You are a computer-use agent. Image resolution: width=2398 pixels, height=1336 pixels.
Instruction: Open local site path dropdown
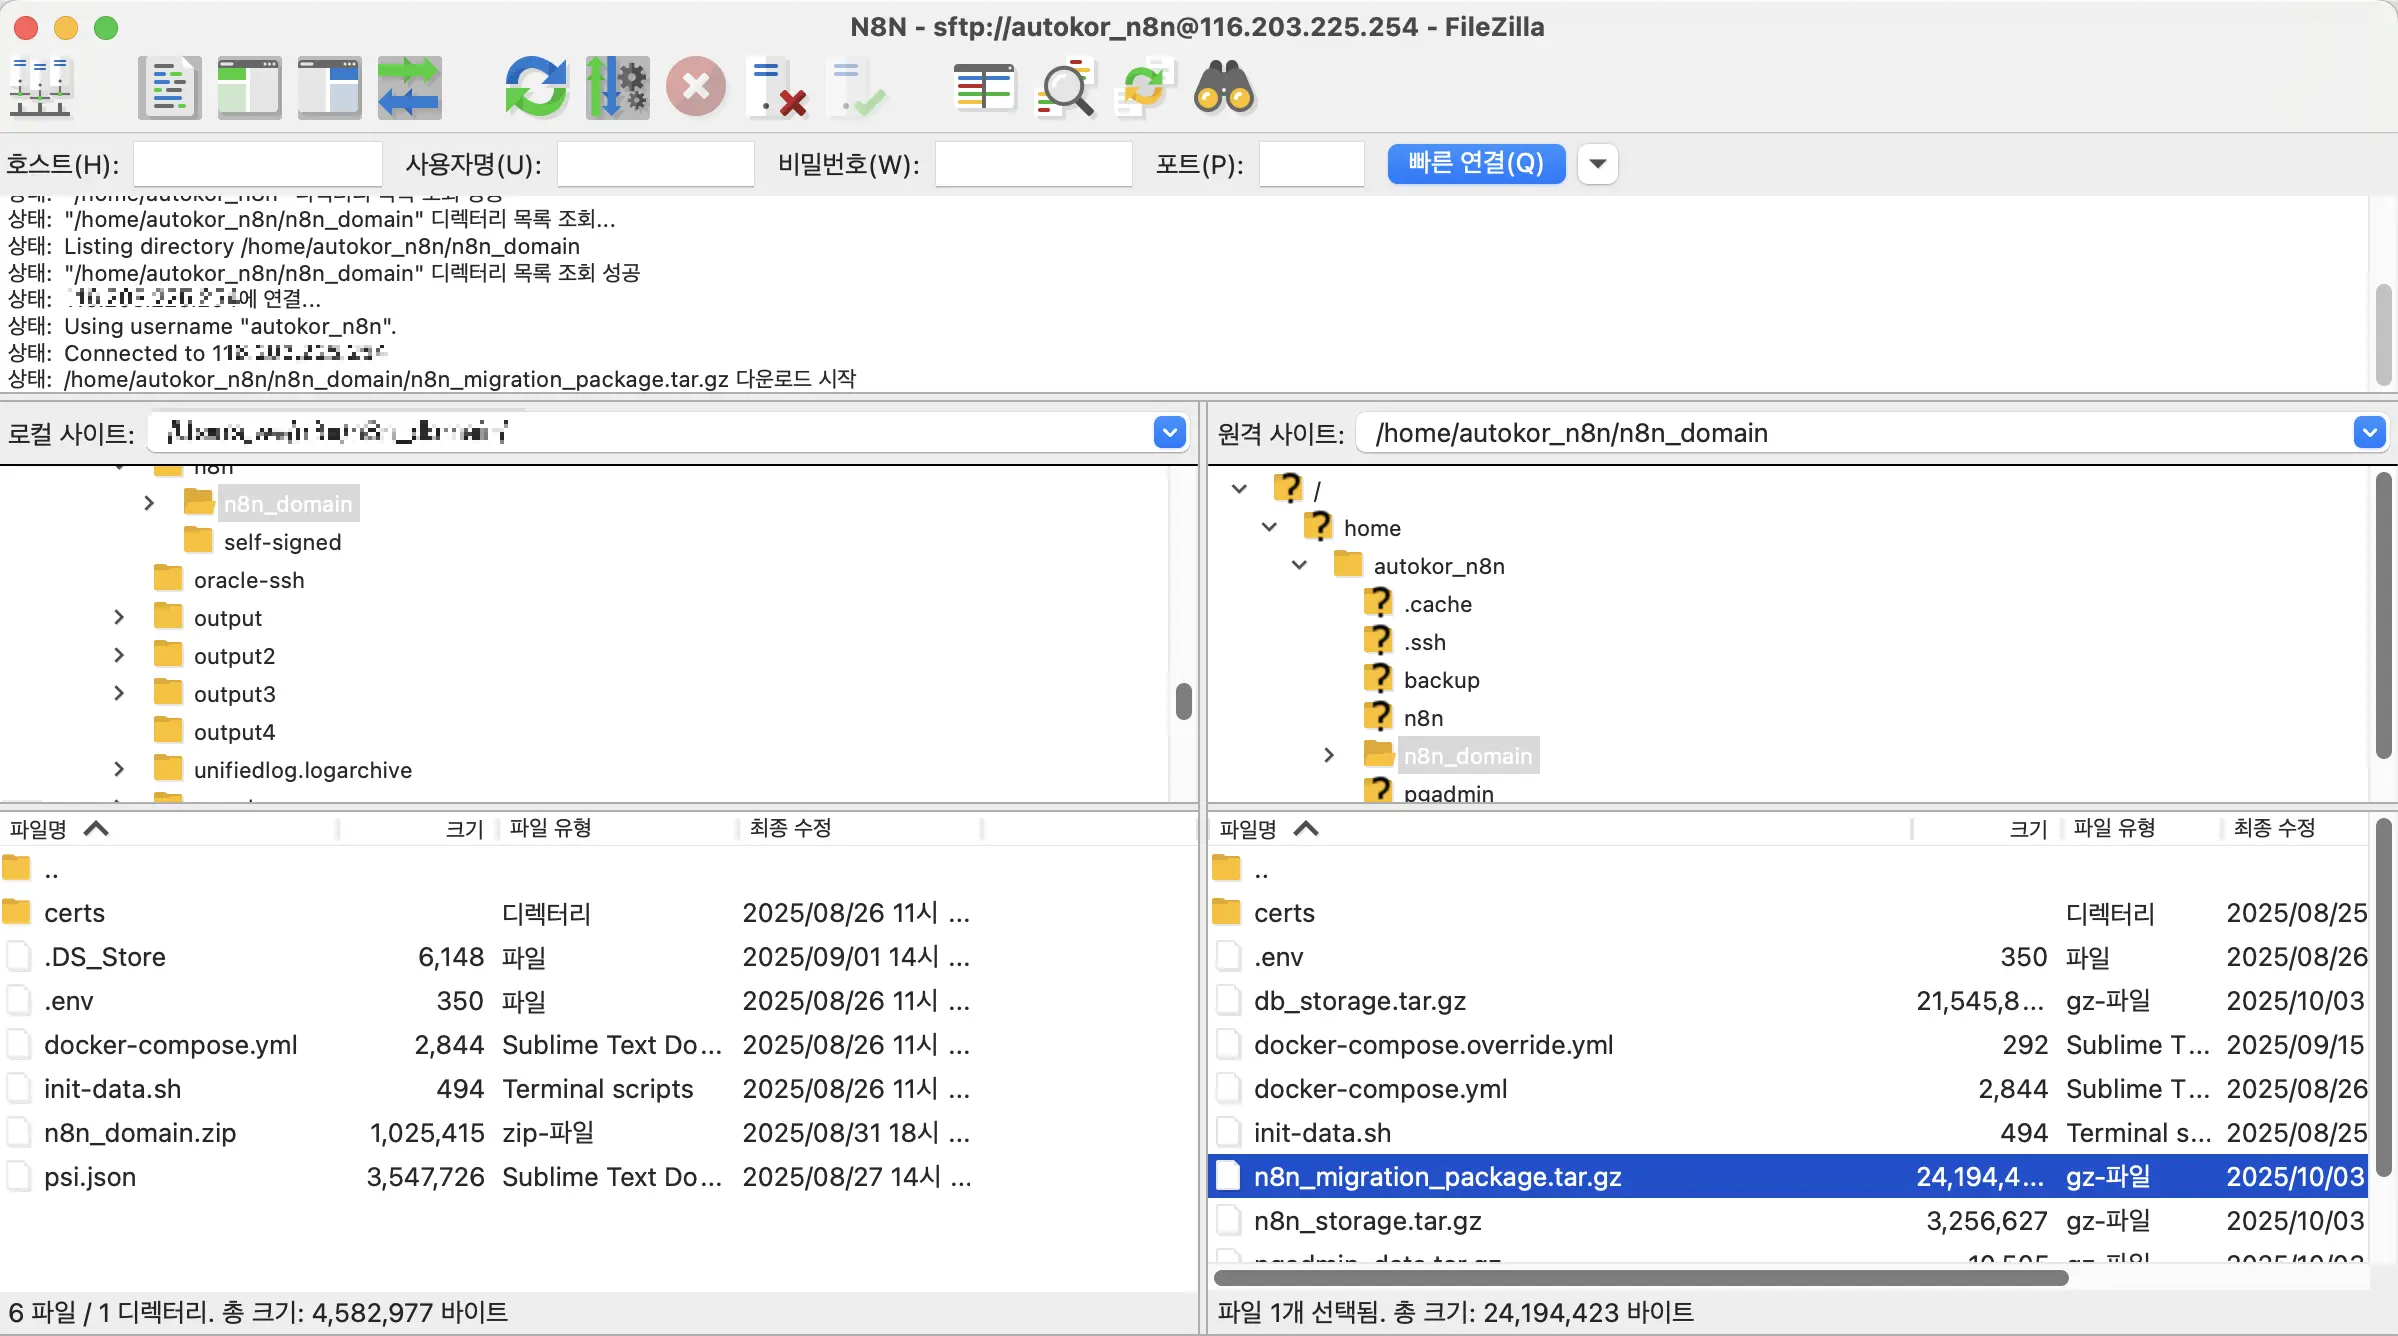click(x=1169, y=432)
